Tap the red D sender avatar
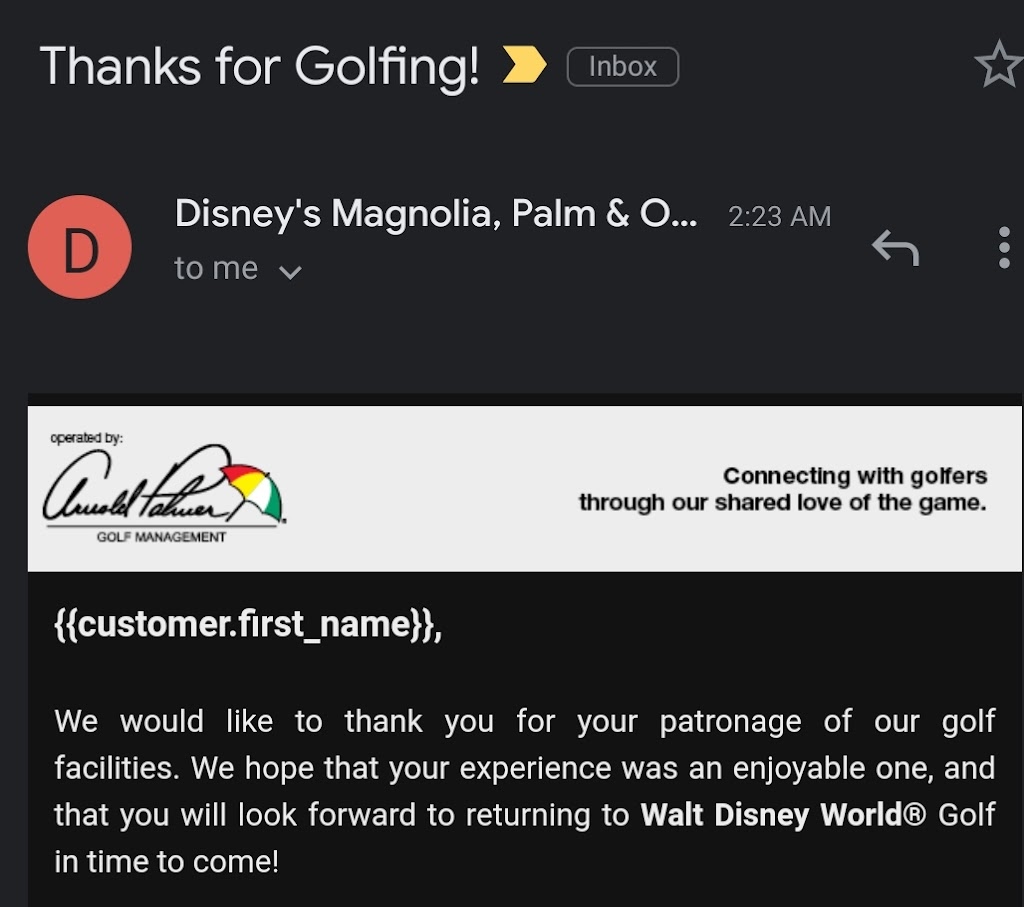 coord(80,247)
